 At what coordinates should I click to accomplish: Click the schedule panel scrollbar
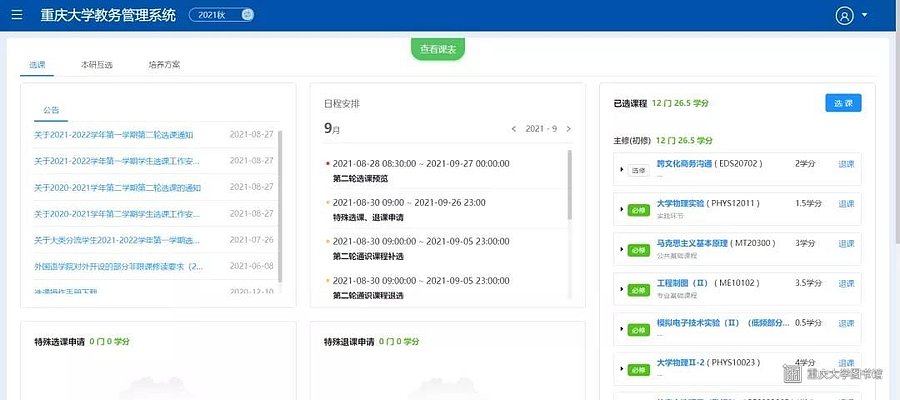[x=569, y=185]
